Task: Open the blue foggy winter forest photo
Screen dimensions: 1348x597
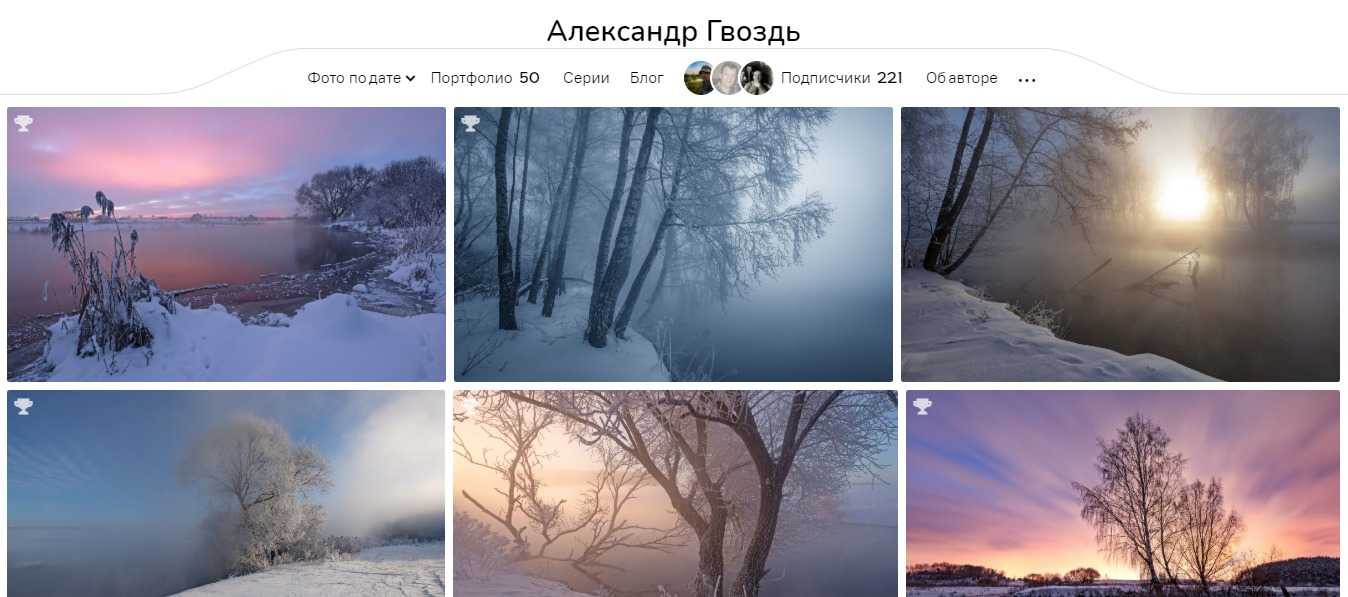Action: click(673, 244)
